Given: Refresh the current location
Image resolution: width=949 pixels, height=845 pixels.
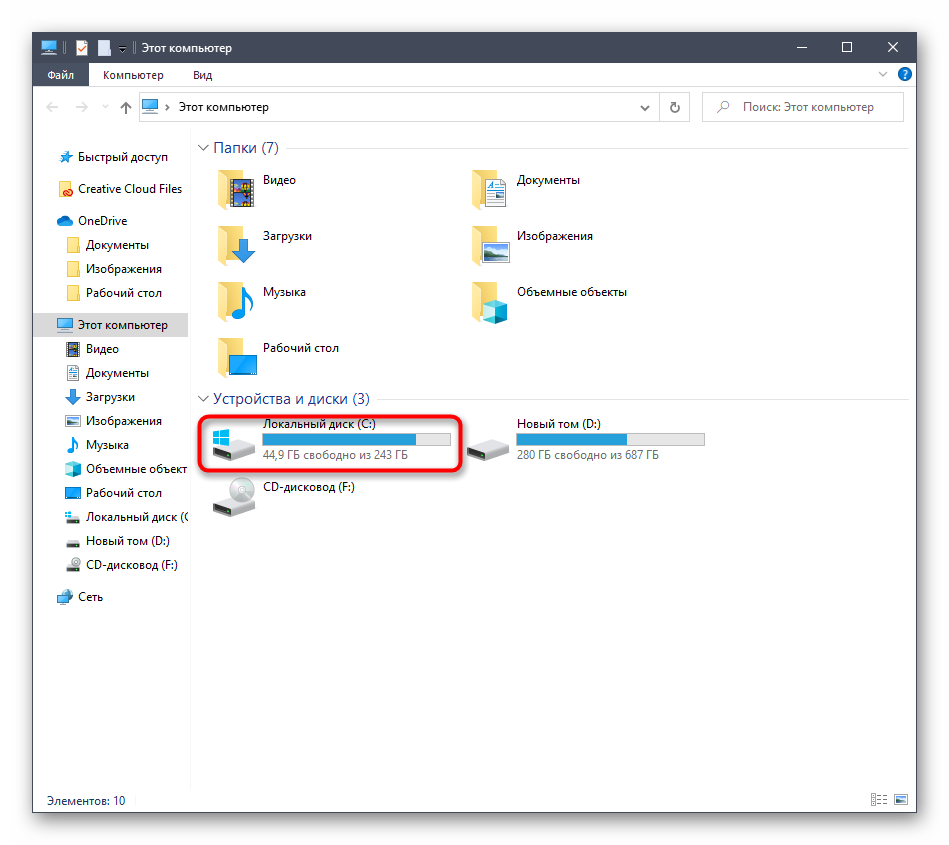Looking at the screenshot, I should point(674,107).
